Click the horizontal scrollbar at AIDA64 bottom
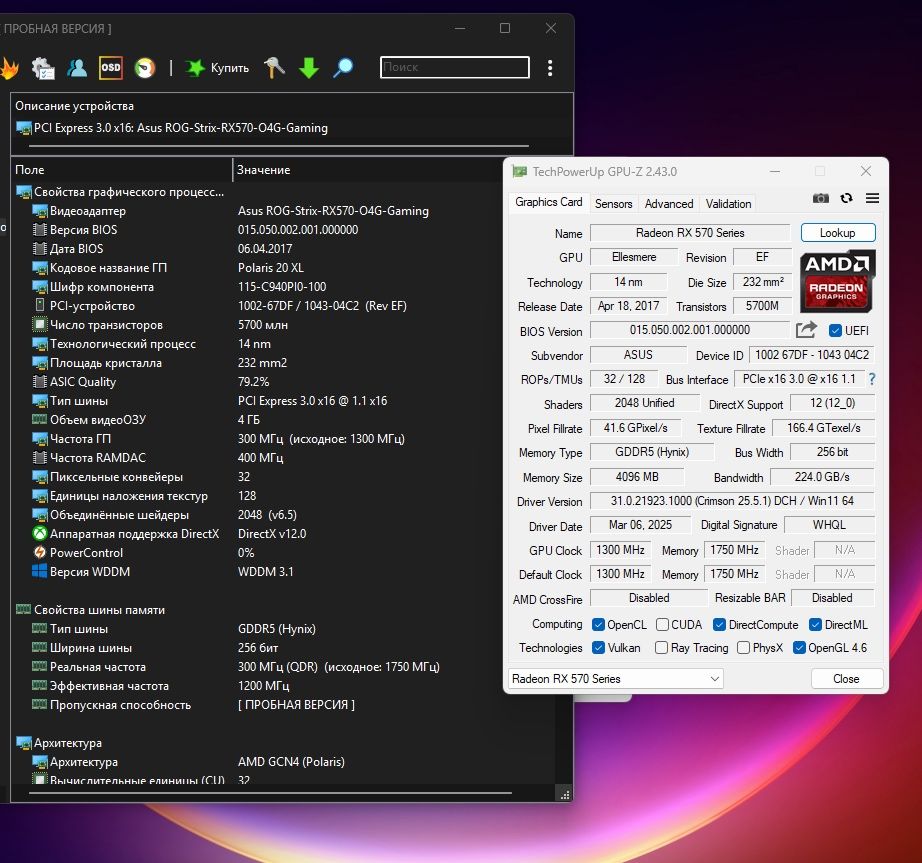922x863 pixels. [x=270, y=793]
